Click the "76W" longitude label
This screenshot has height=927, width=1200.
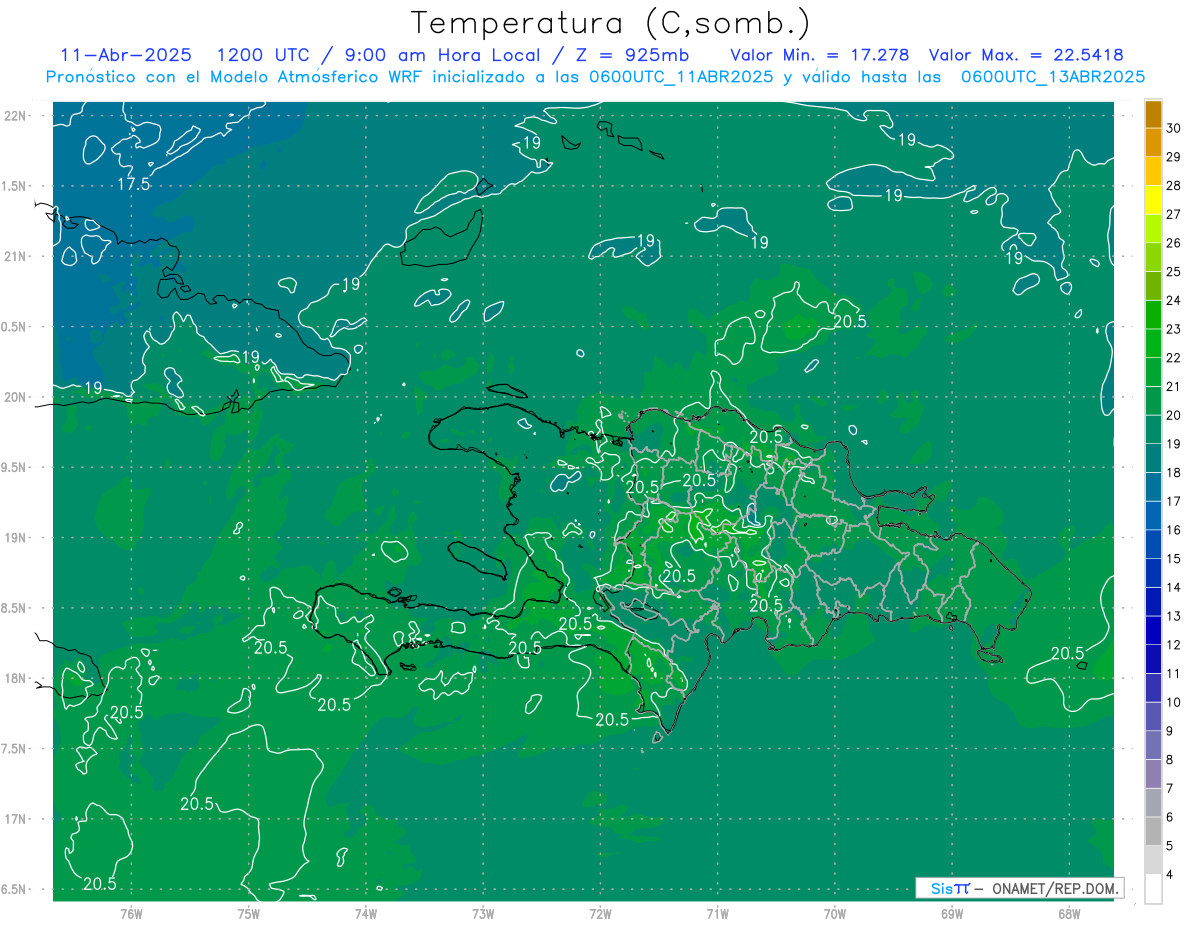pyautogui.click(x=131, y=913)
